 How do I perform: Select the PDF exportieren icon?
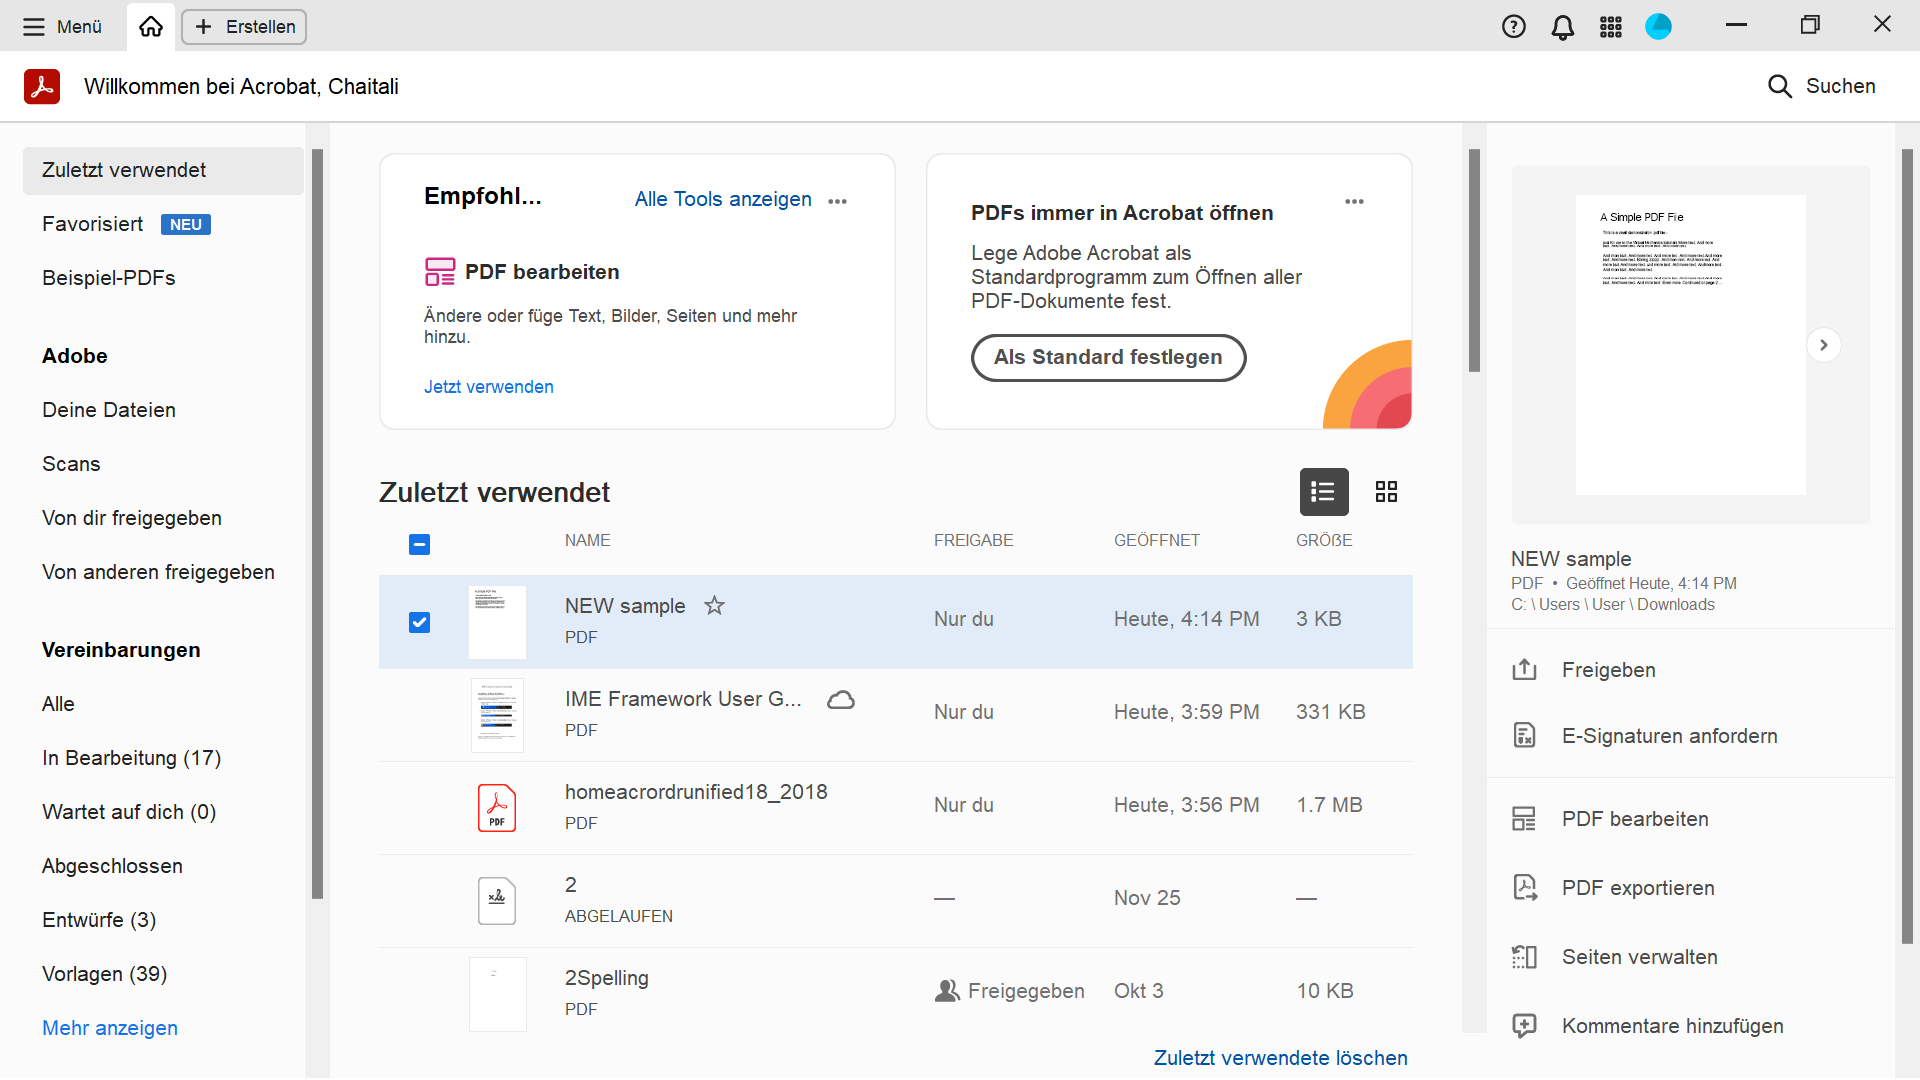pyautogui.click(x=1524, y=887)
